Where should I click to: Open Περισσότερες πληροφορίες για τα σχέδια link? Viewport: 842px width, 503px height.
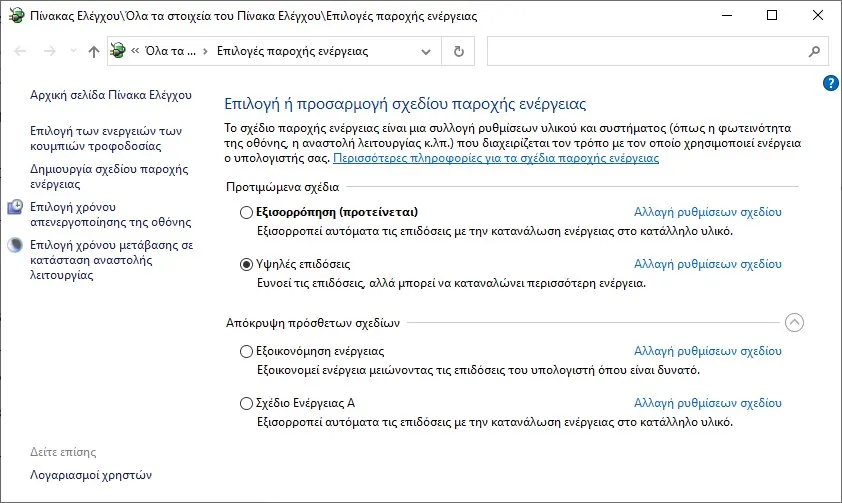(x=495, y=158)
